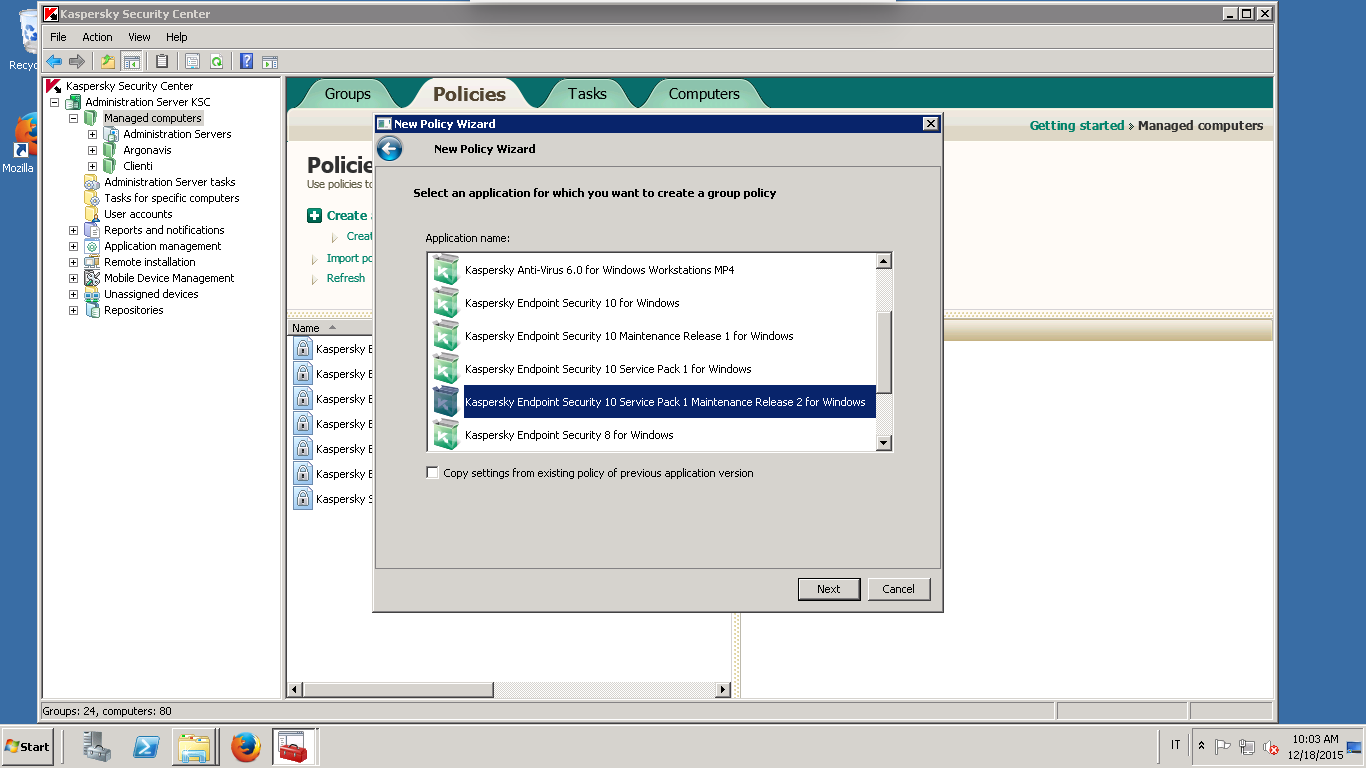Click the red toolbox taskbar icon
This screenshot has height=768, width=1366.
(x=294, y=747)
